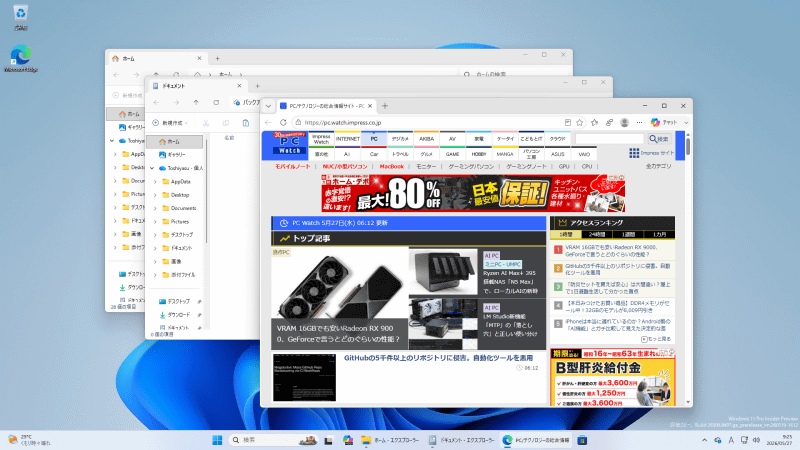Viewport: 800px width, 450px height.
Task: Select ホーム in ドキュメント window sidebar
Action: coord(174,141)
